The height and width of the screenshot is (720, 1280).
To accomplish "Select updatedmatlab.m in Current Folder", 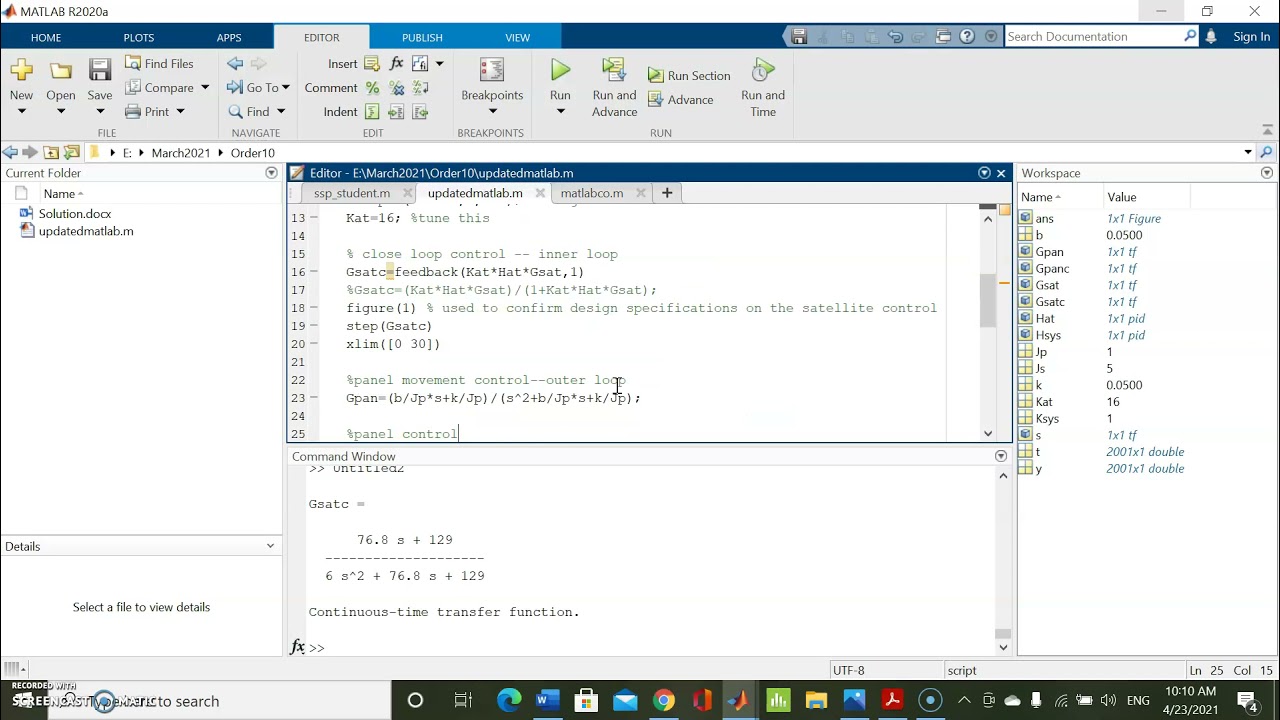I will [86, 231].
